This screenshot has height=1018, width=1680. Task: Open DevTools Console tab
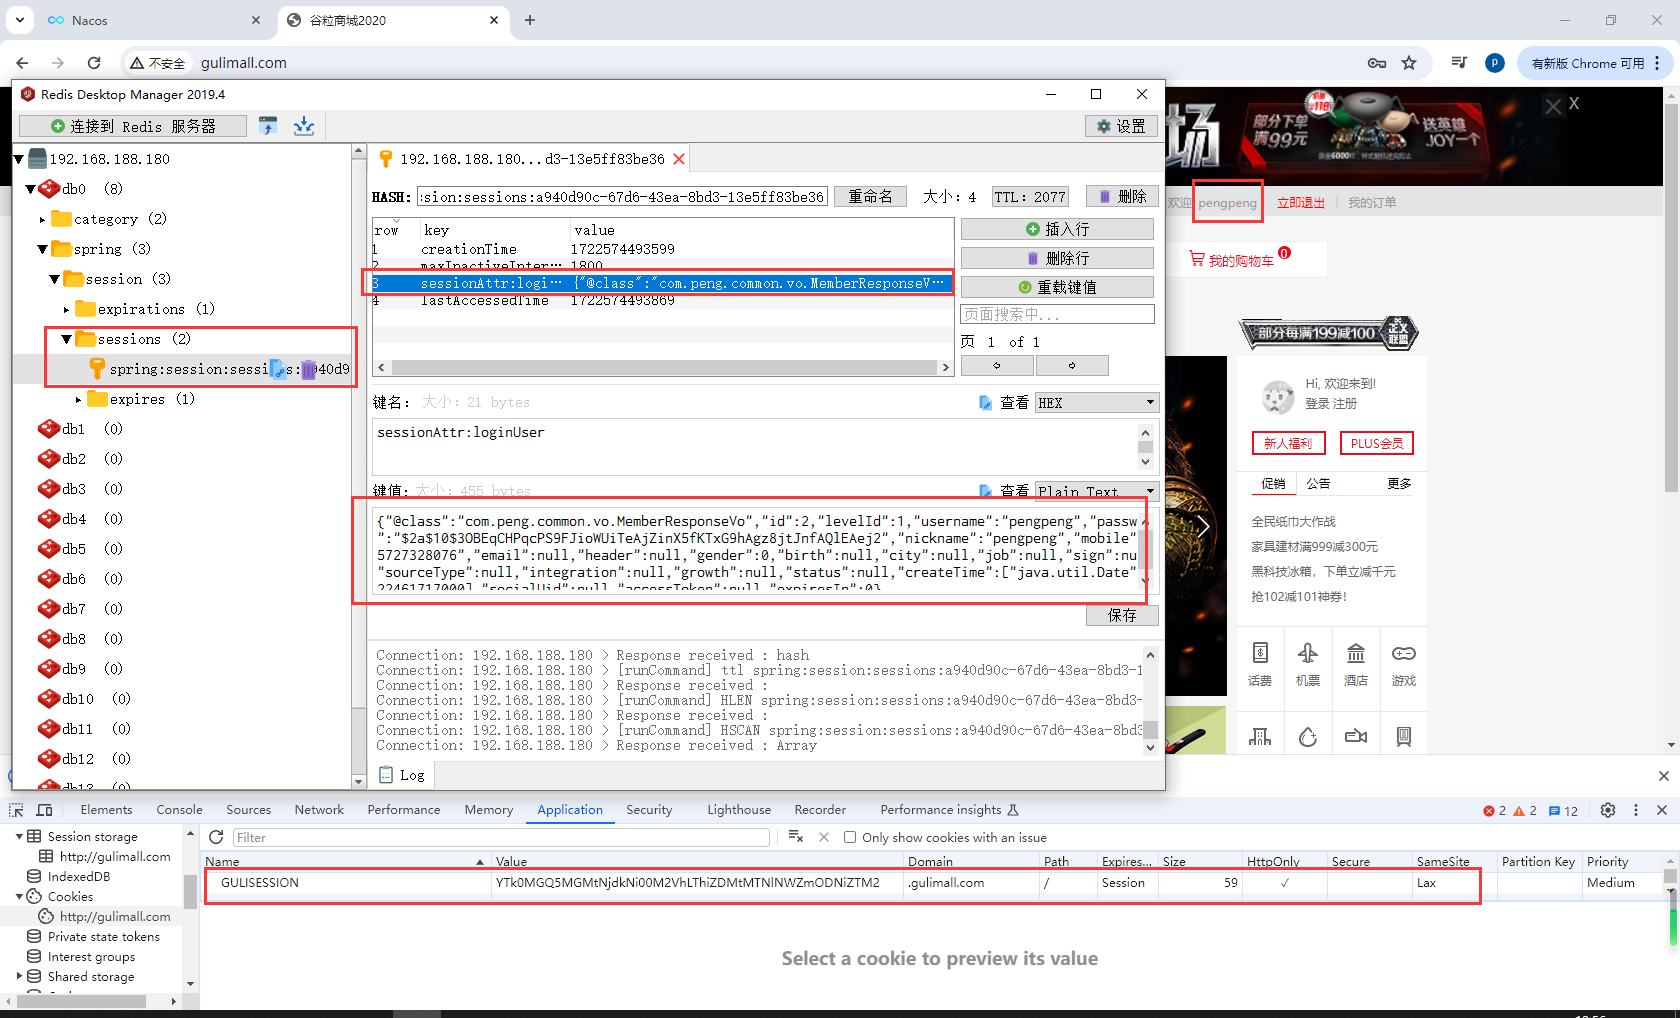[x=179, y=810]
